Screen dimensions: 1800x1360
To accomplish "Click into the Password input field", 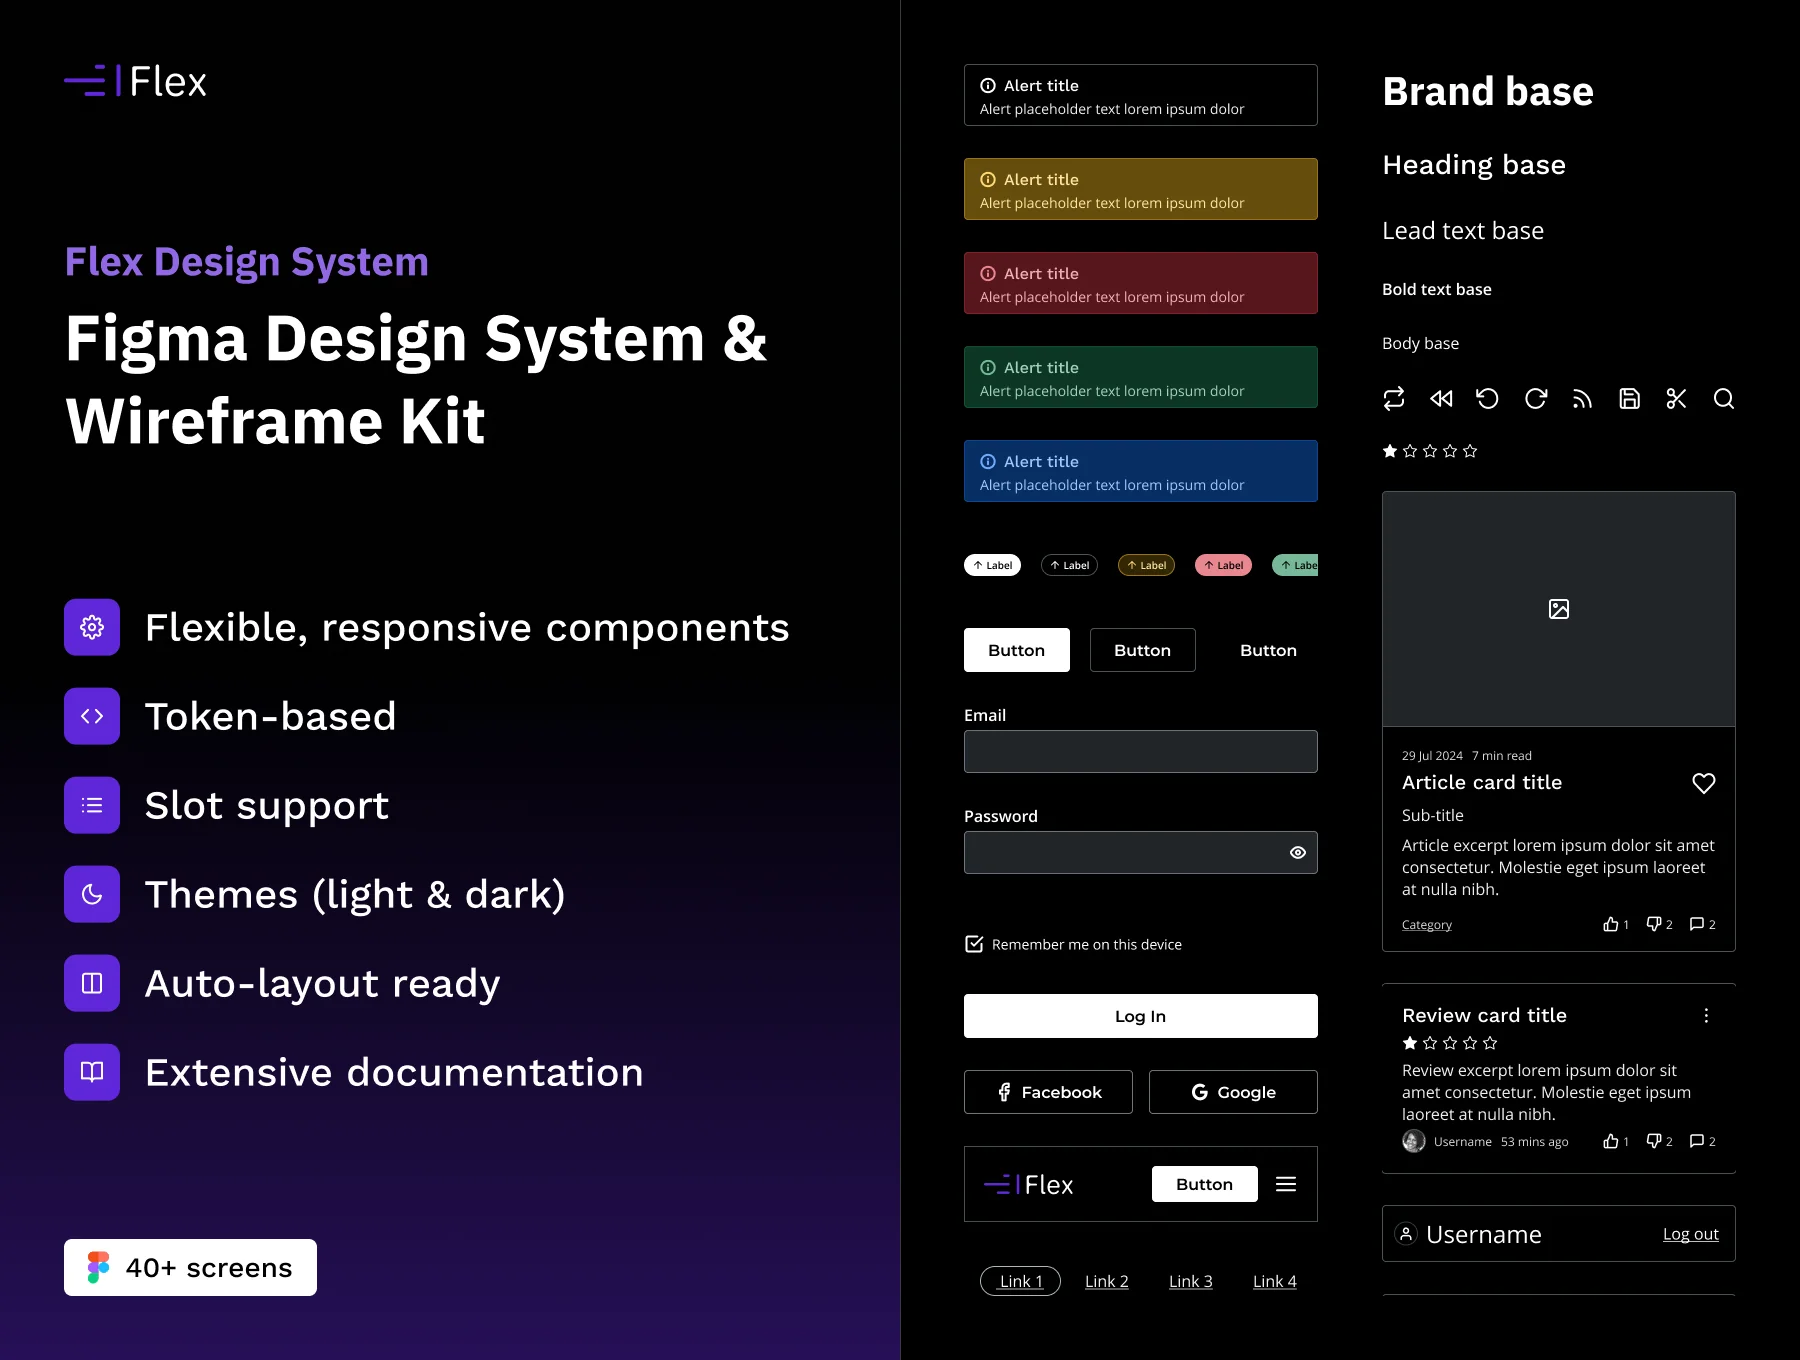I will pyautogui.click(x=1141, y=853).
